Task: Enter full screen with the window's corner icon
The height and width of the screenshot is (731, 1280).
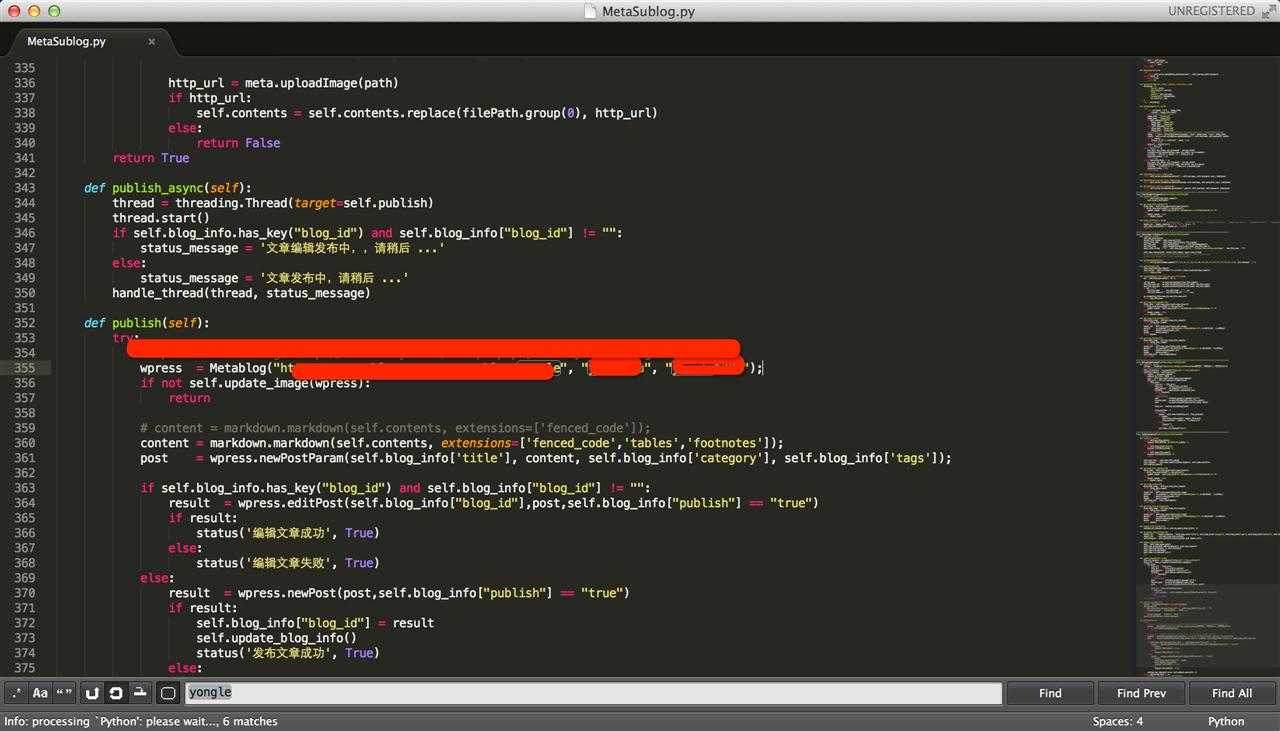Action: click(x=1268, y=11)
